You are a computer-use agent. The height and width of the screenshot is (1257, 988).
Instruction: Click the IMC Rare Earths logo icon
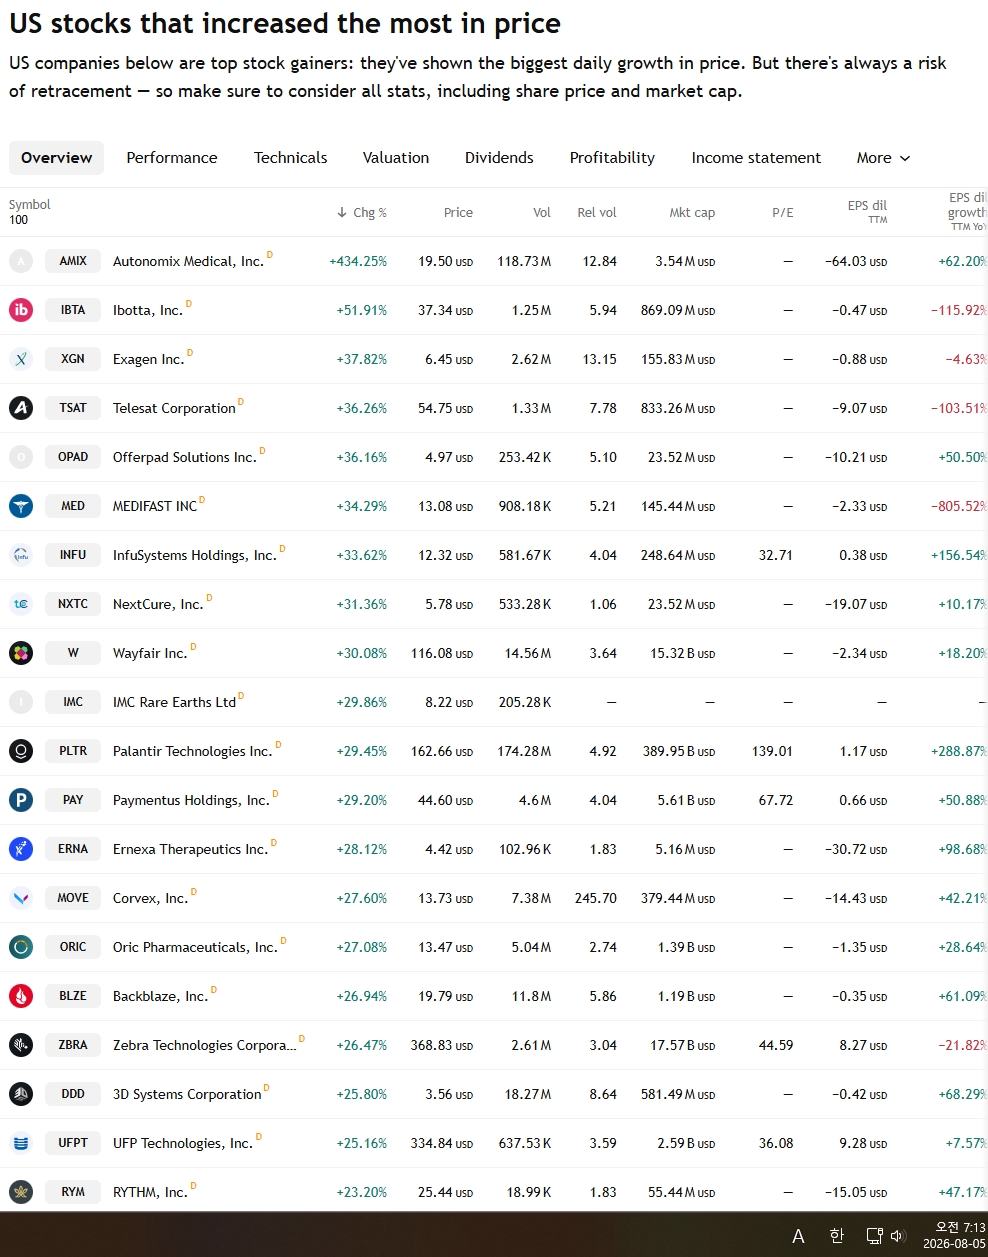(x=21, y=702)
